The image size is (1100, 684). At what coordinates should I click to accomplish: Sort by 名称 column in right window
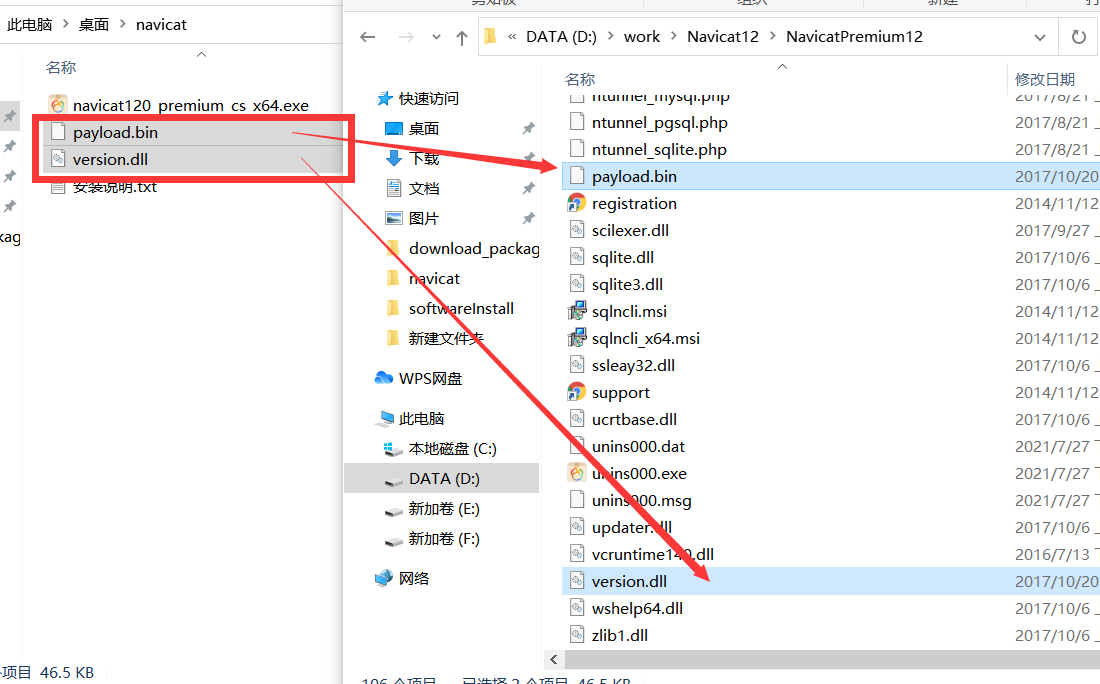pyautogui.click(x=580, y=79)
